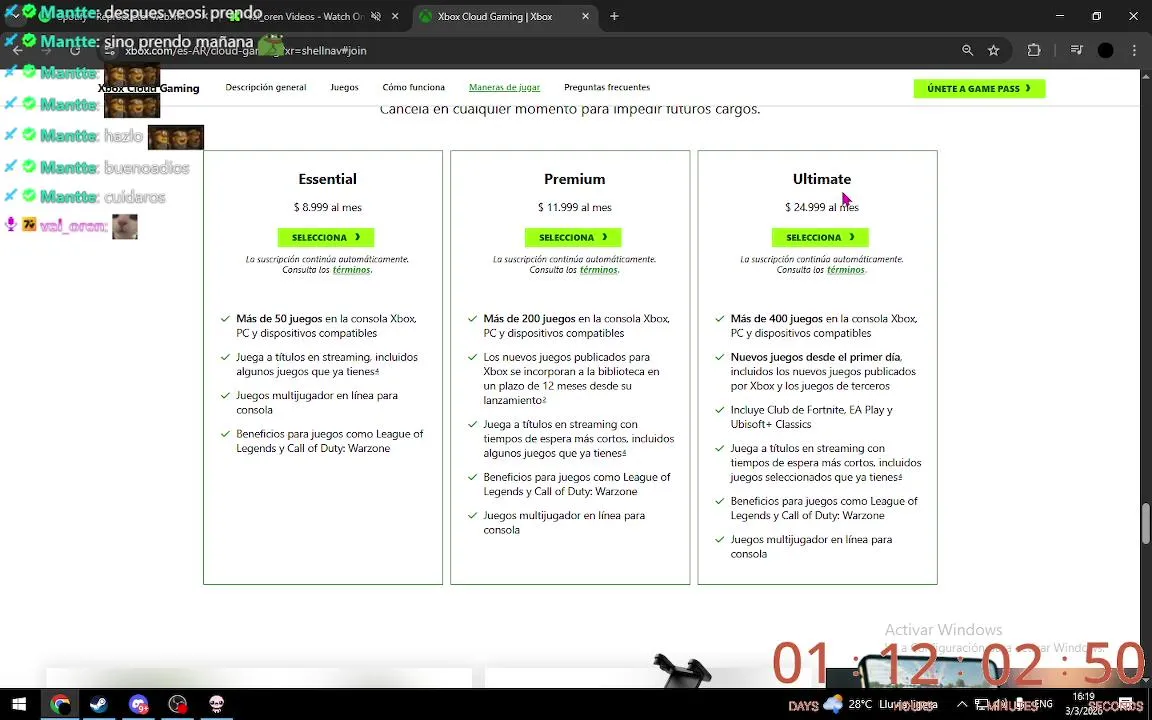Viewport: 1152px width, 720px height.
Task: Open the Chrome profile avatar
Action: pyautogui.click(x=1105, y=51)
